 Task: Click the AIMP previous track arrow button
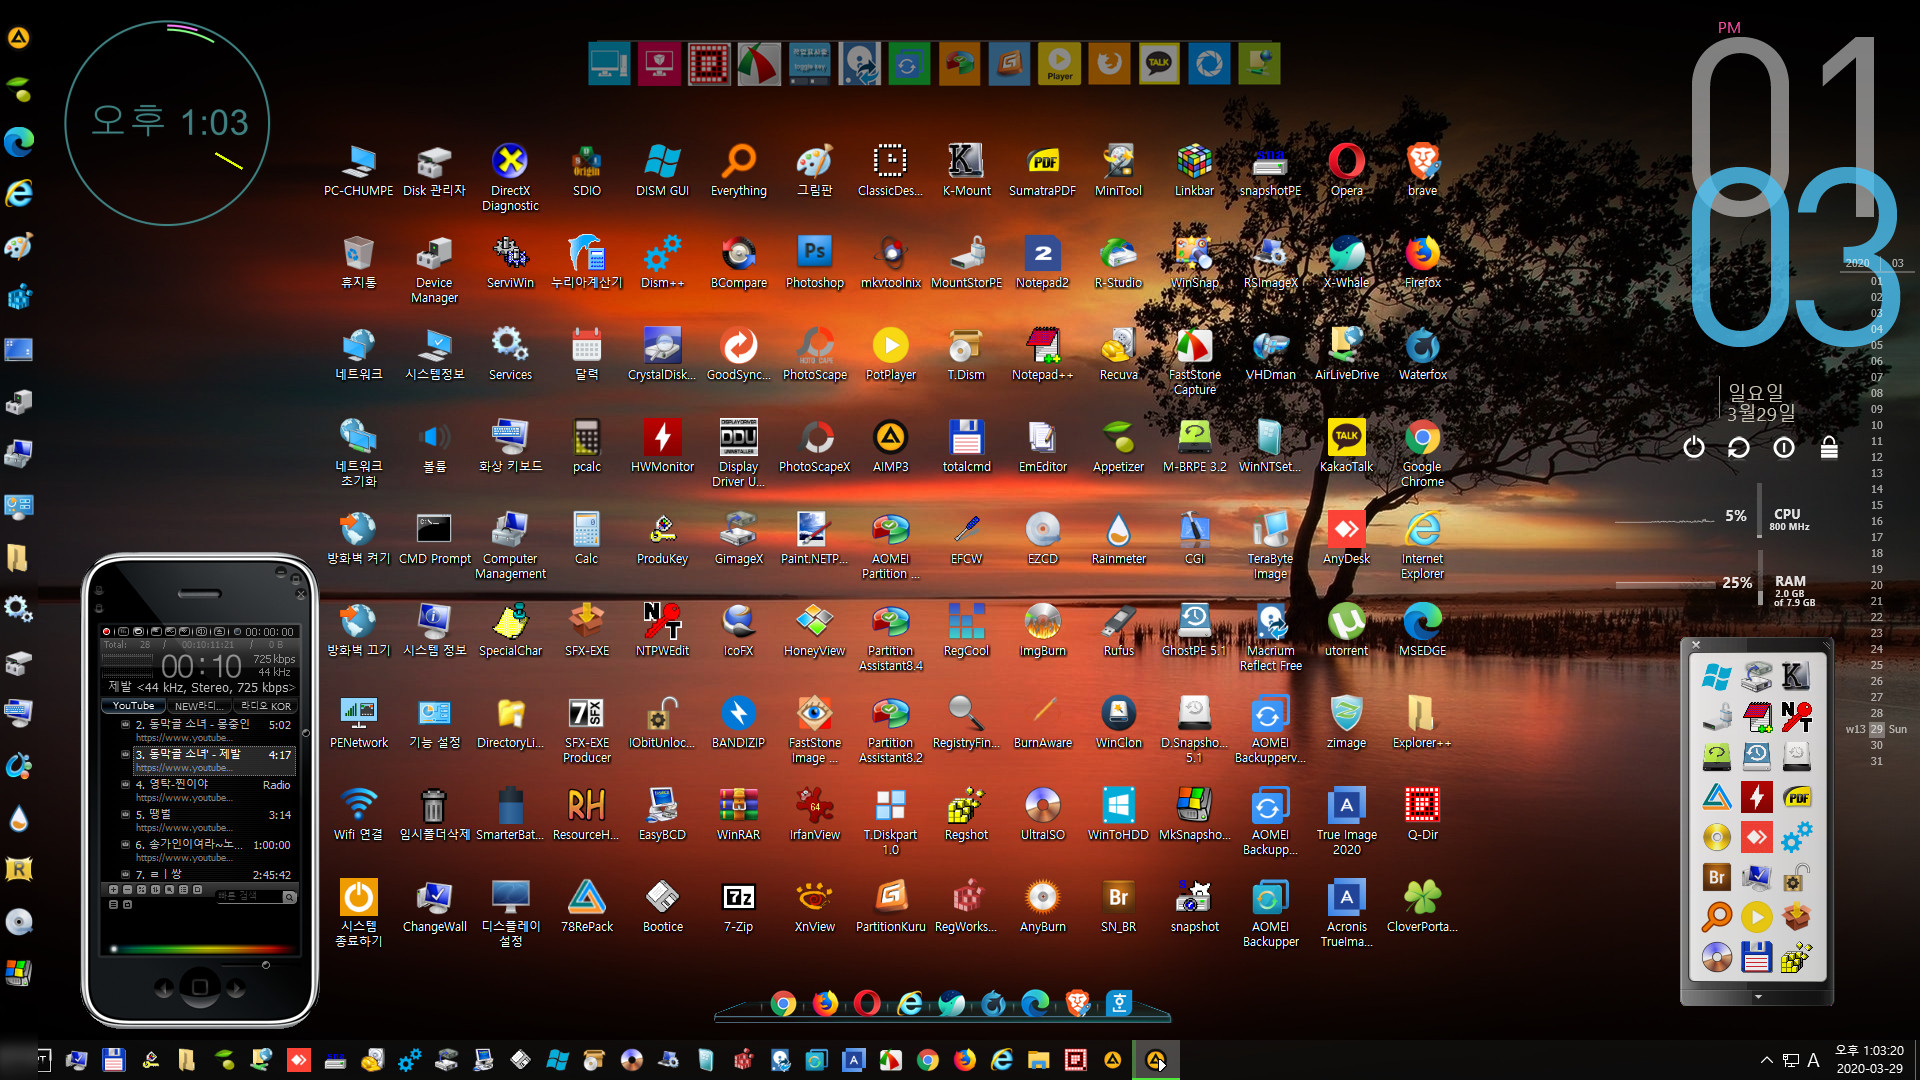tap(164, 988)
